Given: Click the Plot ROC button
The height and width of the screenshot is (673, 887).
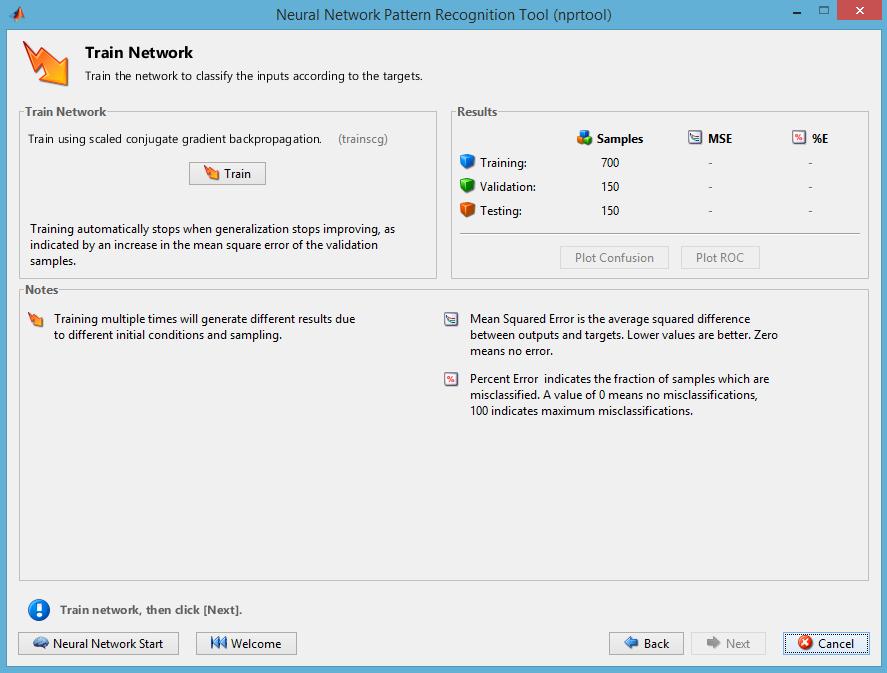Looking at the screenshot, I should 720,258.
